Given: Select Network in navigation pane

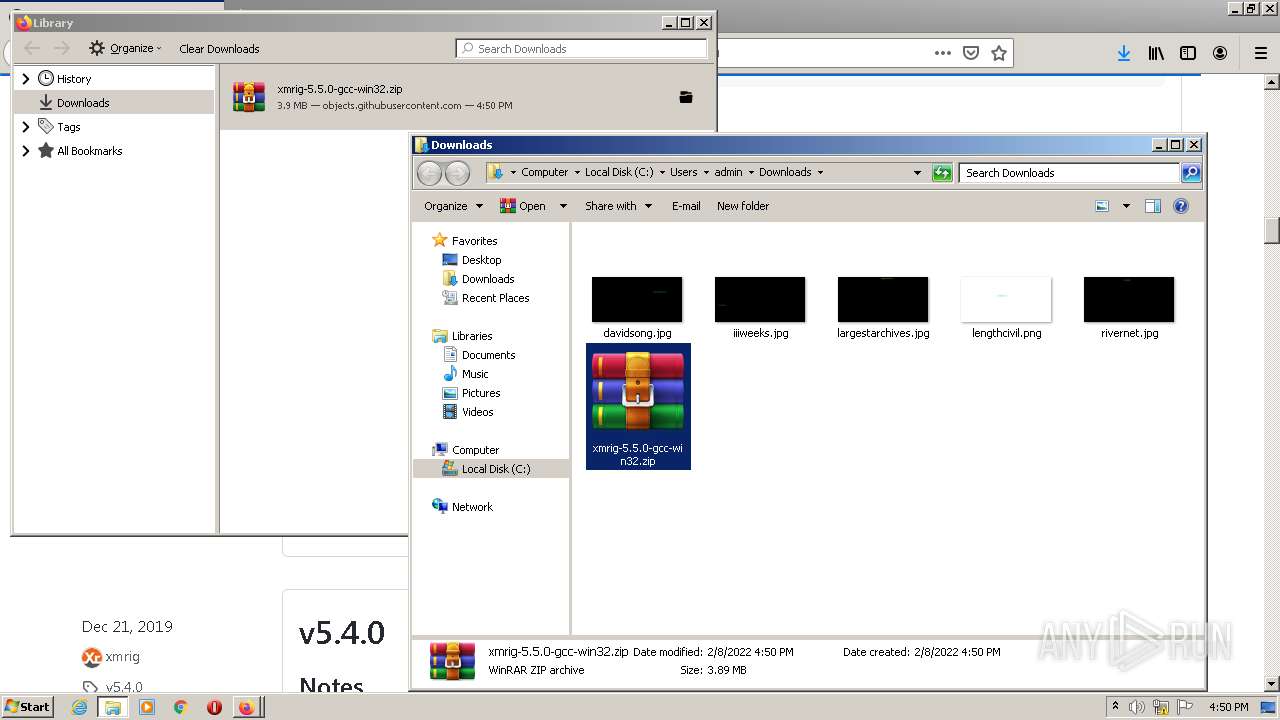Looking at the screenshot, I should pyautogui.click(x=472, y=507).
